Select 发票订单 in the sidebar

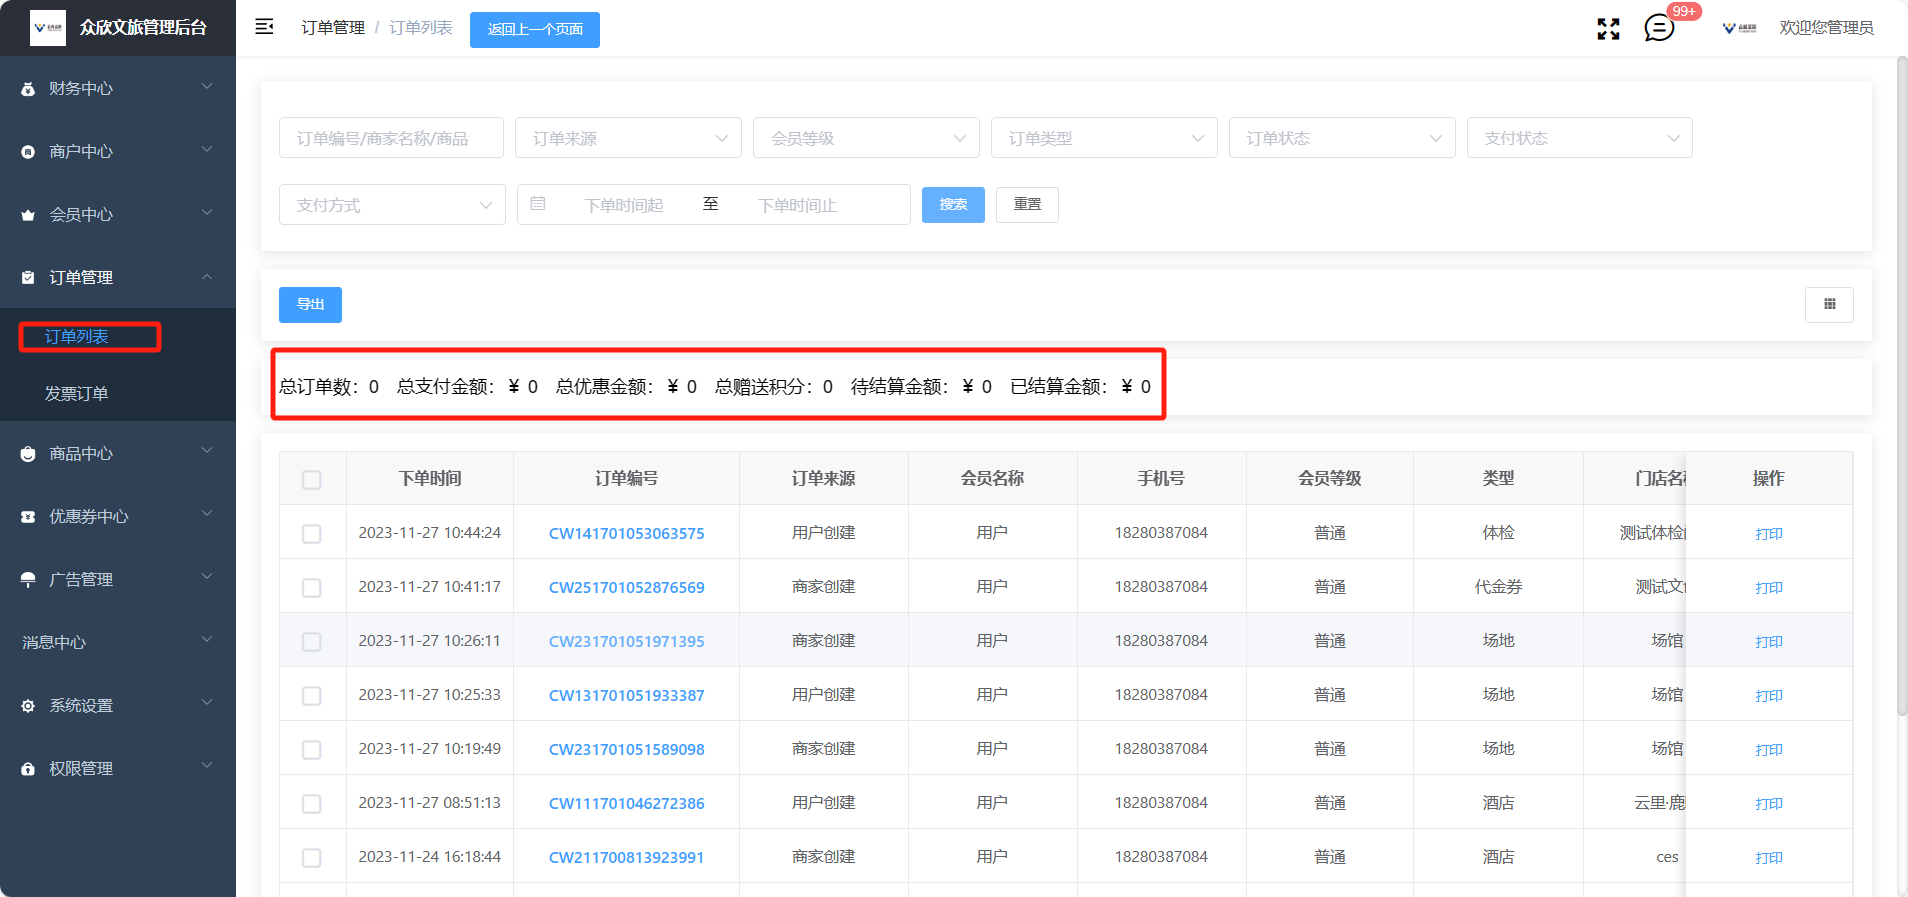tap(76, 394)
